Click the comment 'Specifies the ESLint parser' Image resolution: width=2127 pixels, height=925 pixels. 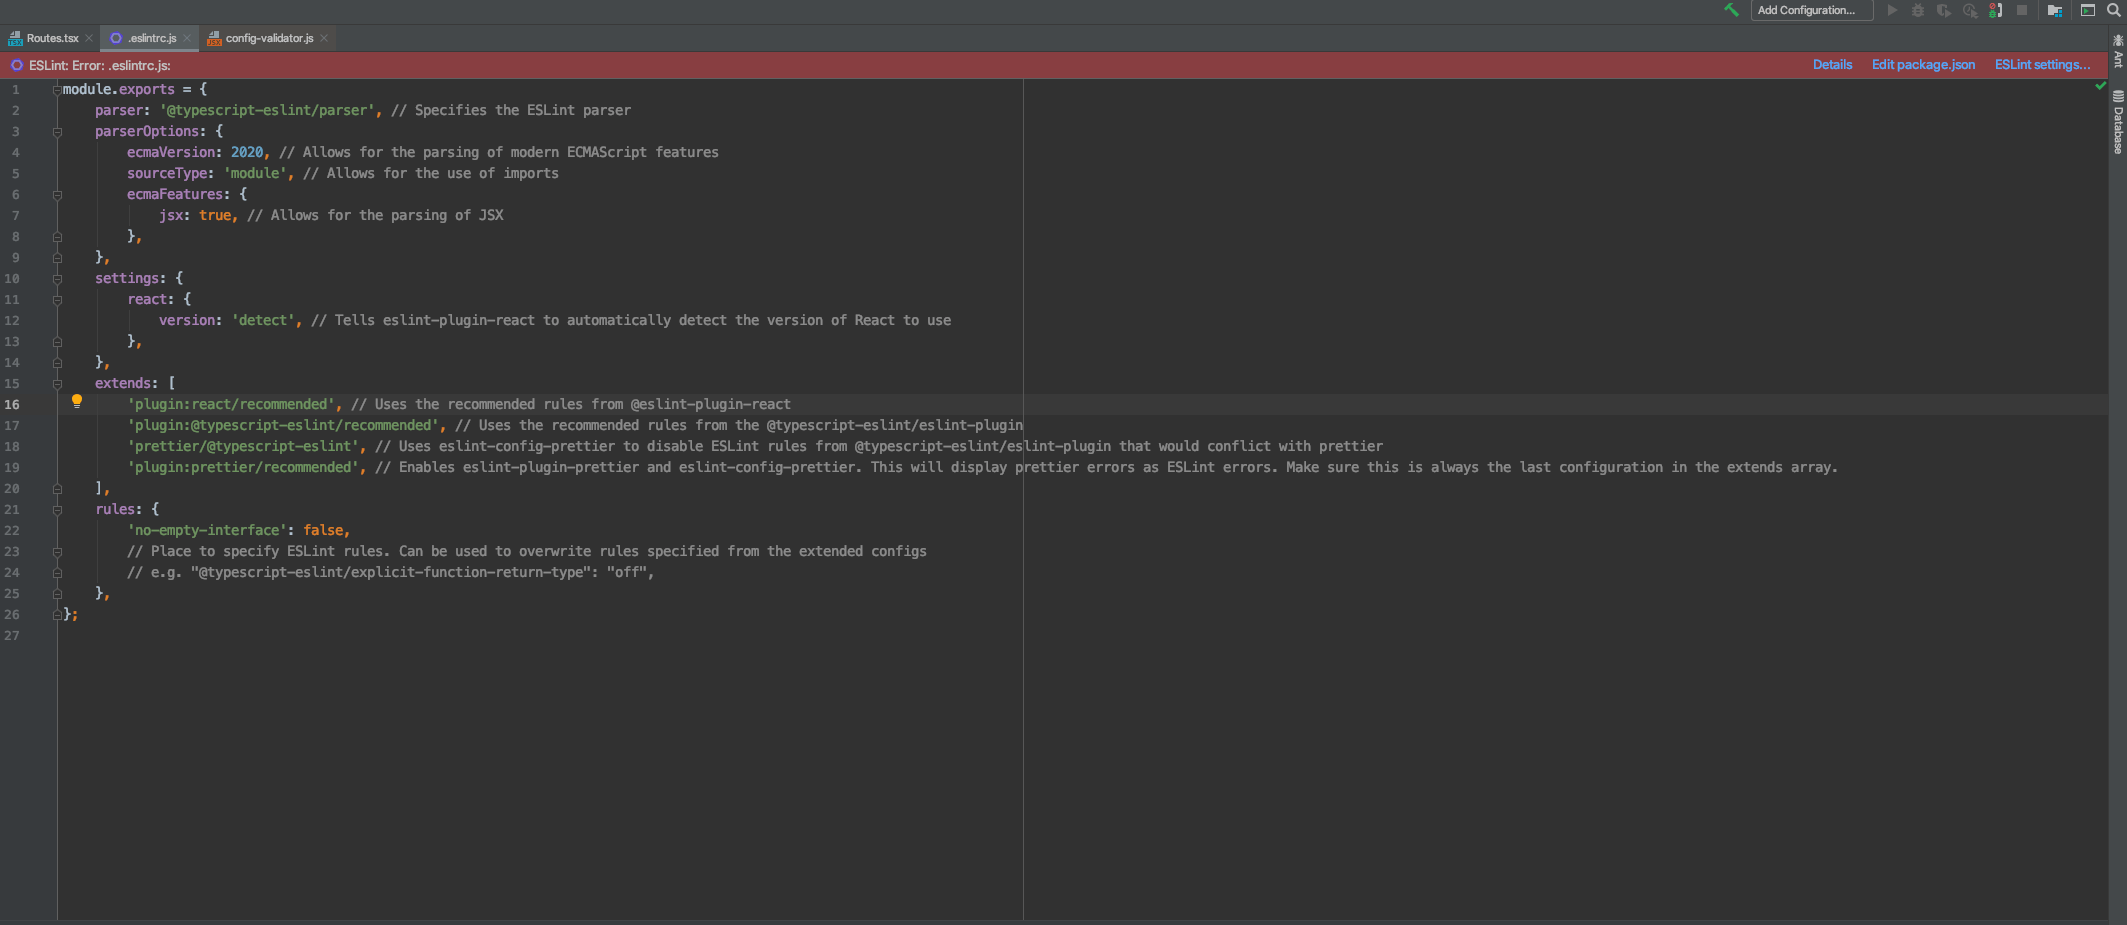click(x=511, y=111)
